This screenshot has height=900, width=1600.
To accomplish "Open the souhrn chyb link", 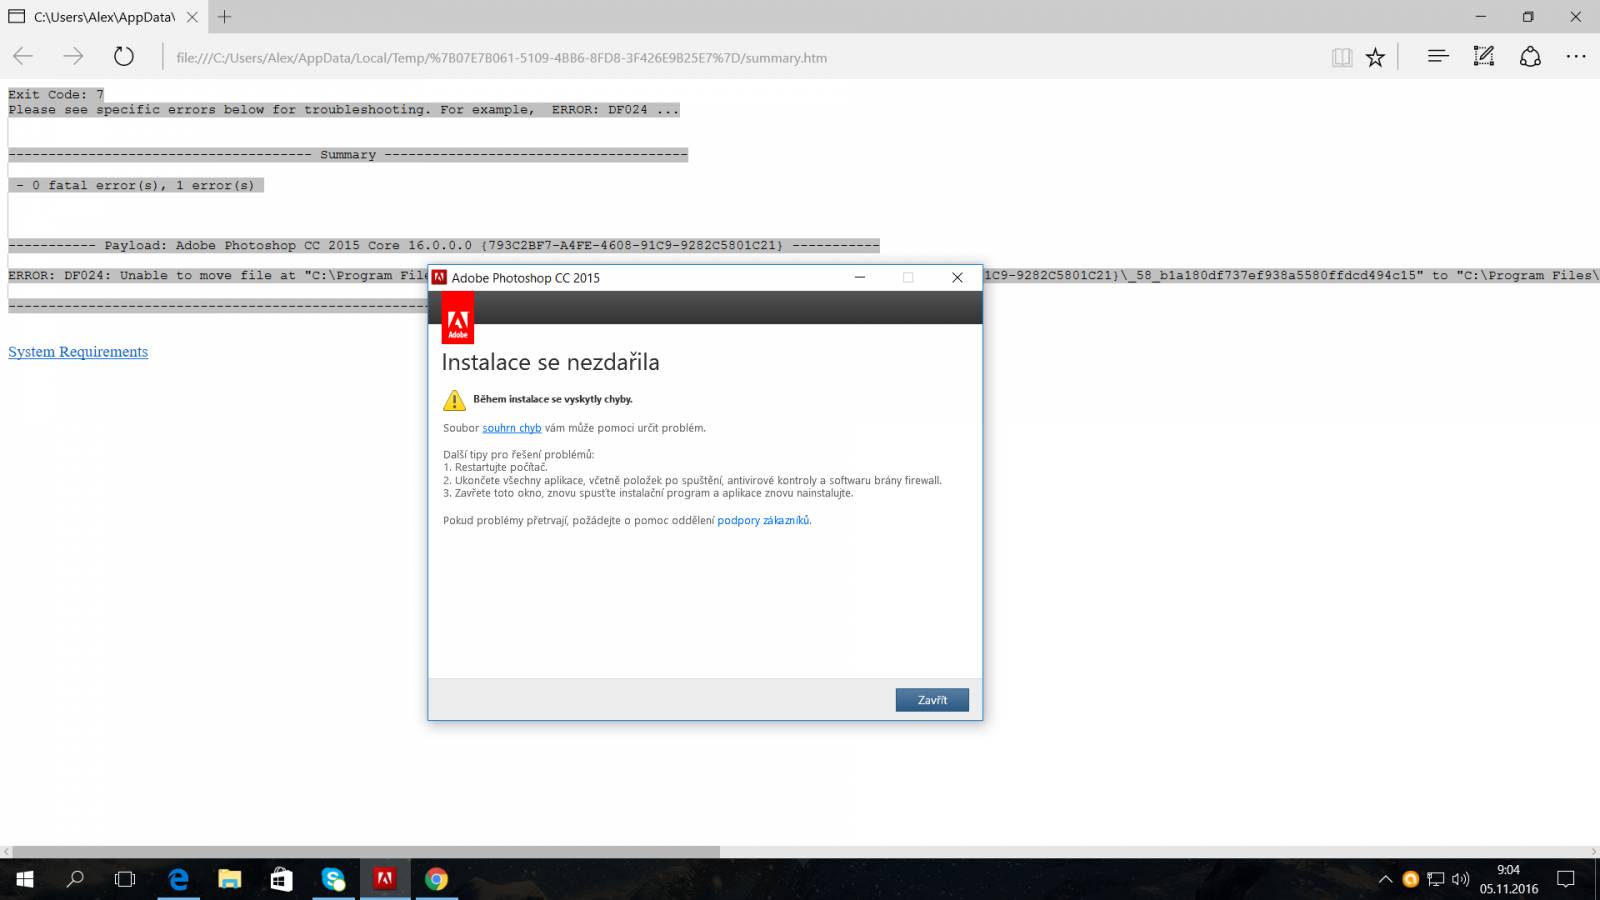I will pyautogui.click(x=511, y=428).
